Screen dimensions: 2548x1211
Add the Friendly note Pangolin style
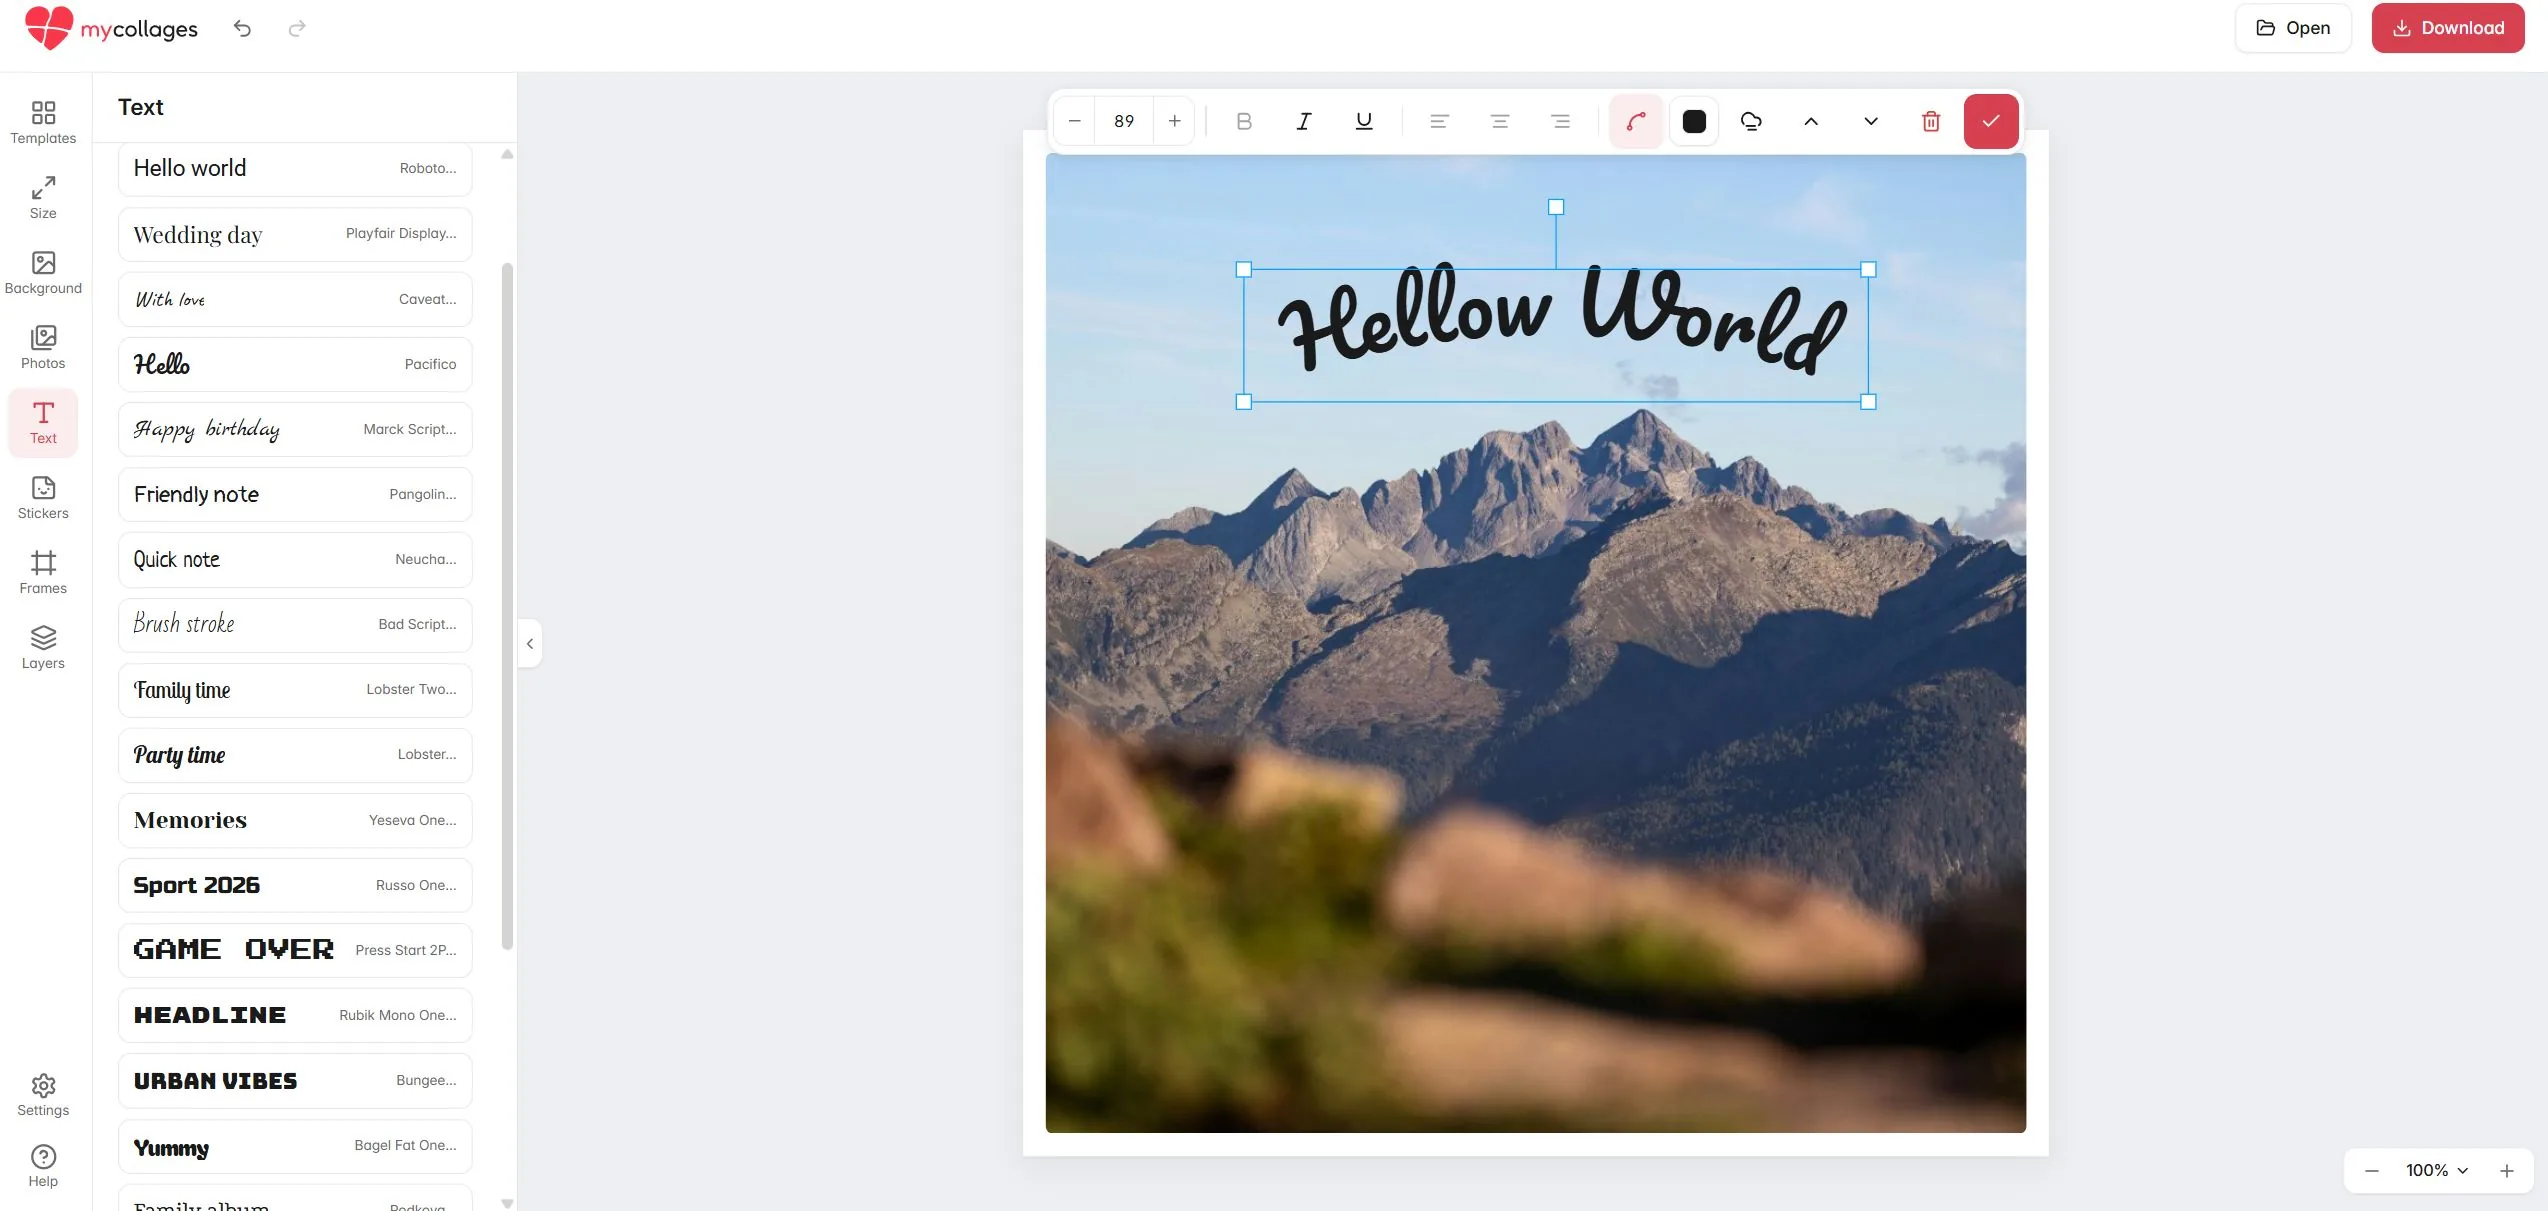(295, 494)
